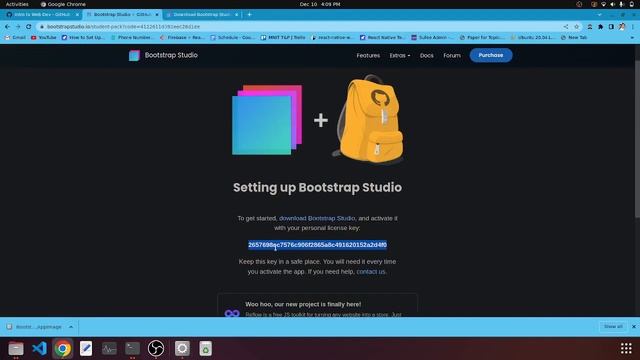Bookmark this page with the star icon
This screenshot has height=360, width=640.
coord(576,27)
